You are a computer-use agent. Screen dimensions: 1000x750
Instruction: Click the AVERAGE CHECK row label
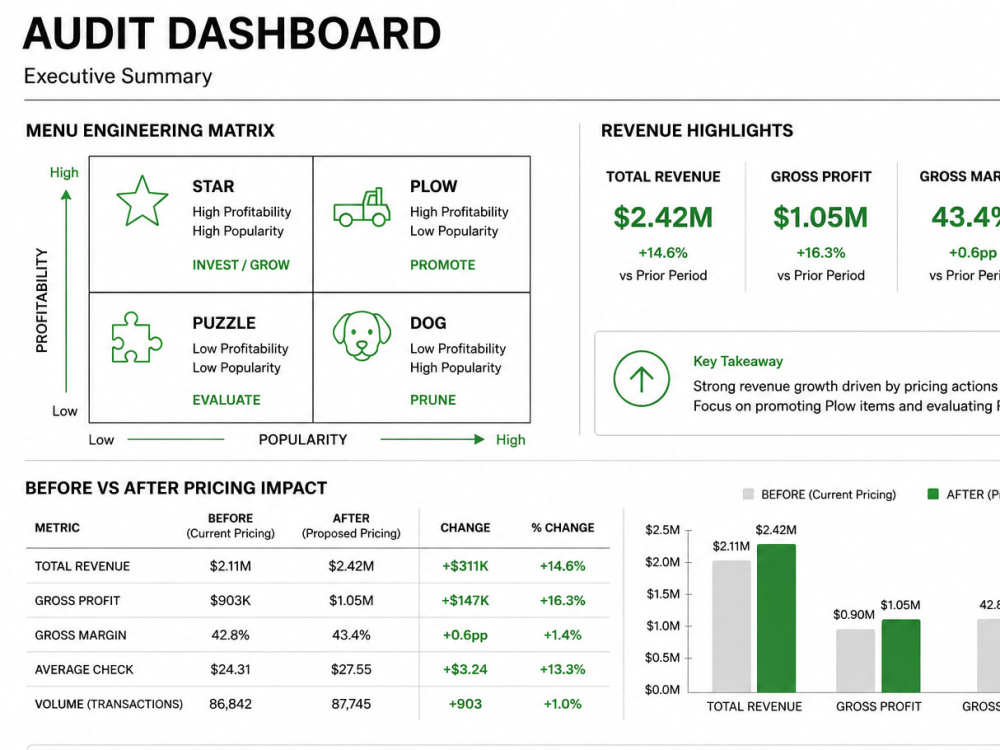pos(84,670)
